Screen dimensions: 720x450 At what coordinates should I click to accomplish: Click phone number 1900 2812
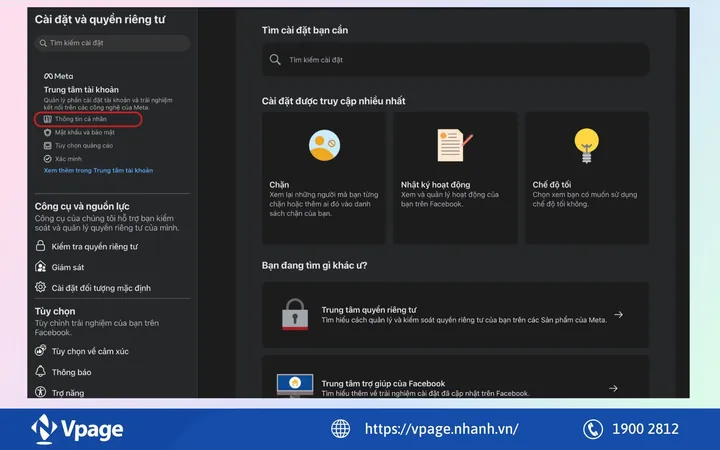[x=645, y=429]
